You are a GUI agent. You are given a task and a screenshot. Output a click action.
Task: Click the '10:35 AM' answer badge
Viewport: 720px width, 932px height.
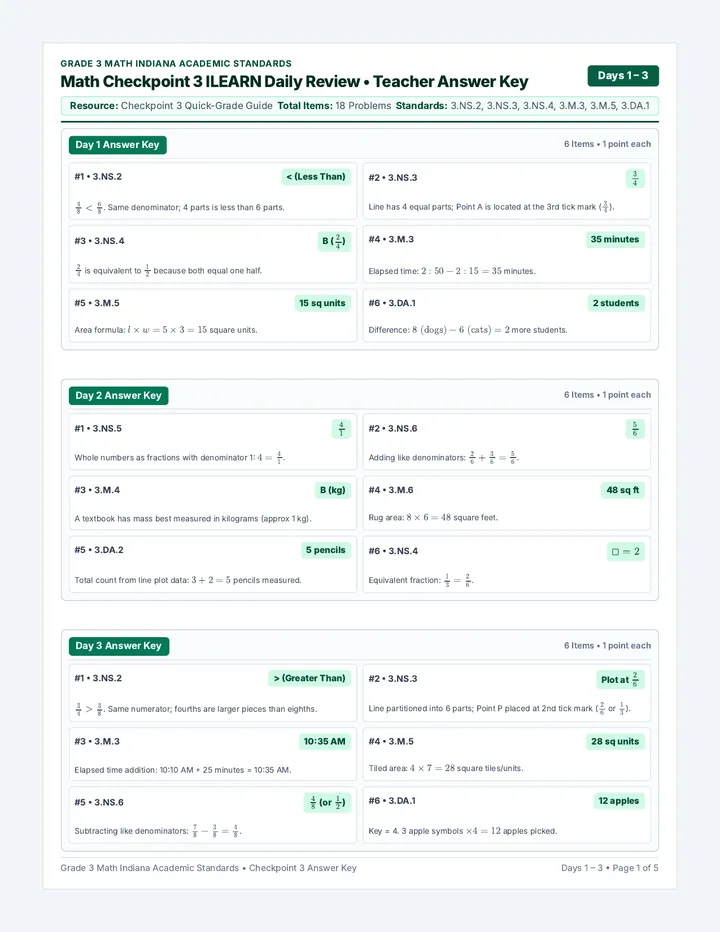pos(325,742)
